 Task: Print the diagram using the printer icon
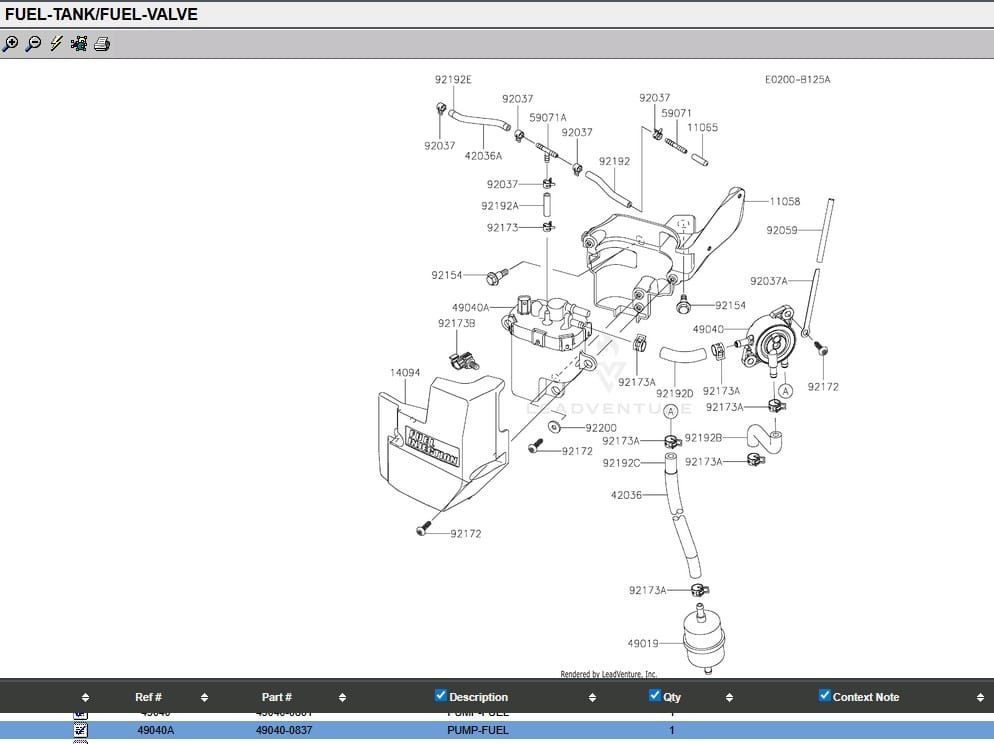pos(102,44)
